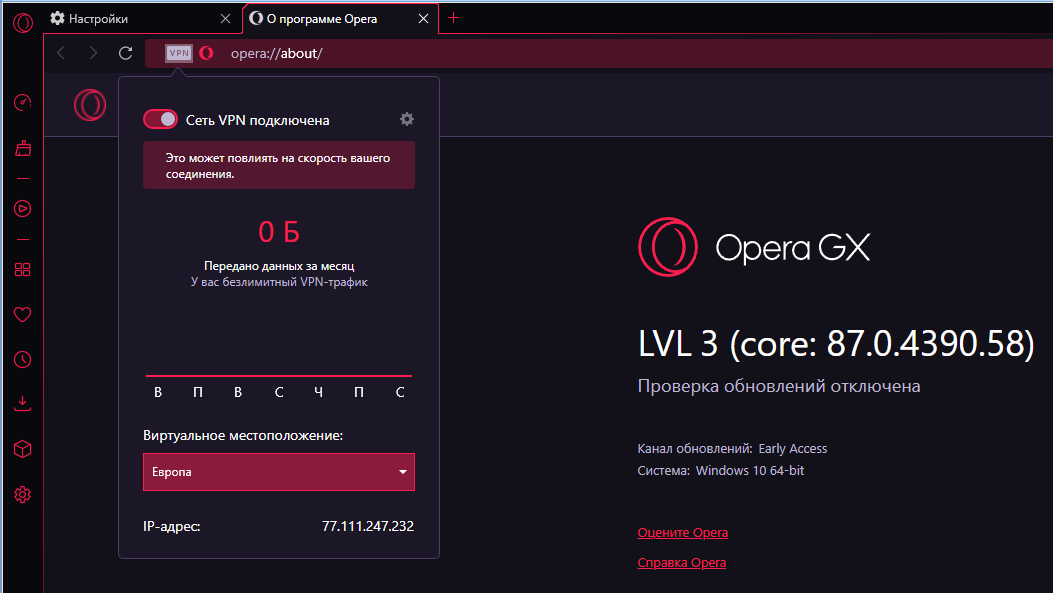This screenshot has height=593, width=1053.
Task: Click the Проверка обновлений отключена status text
Action: [x=779, y=386]
